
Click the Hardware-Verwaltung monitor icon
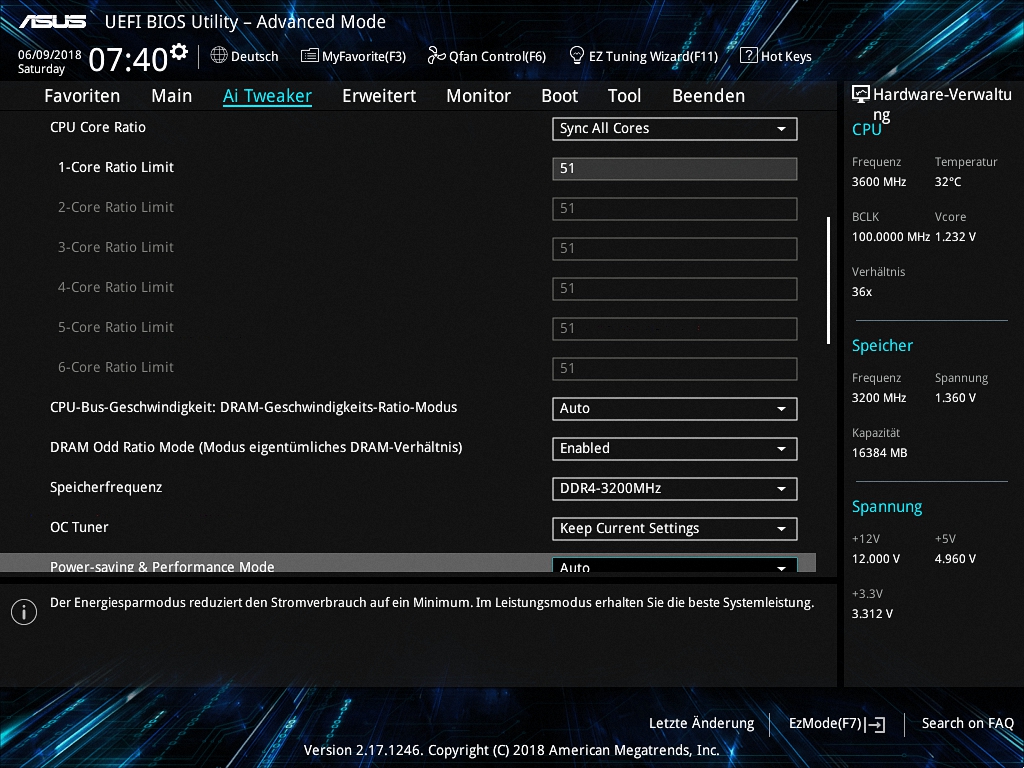point(861,95)
